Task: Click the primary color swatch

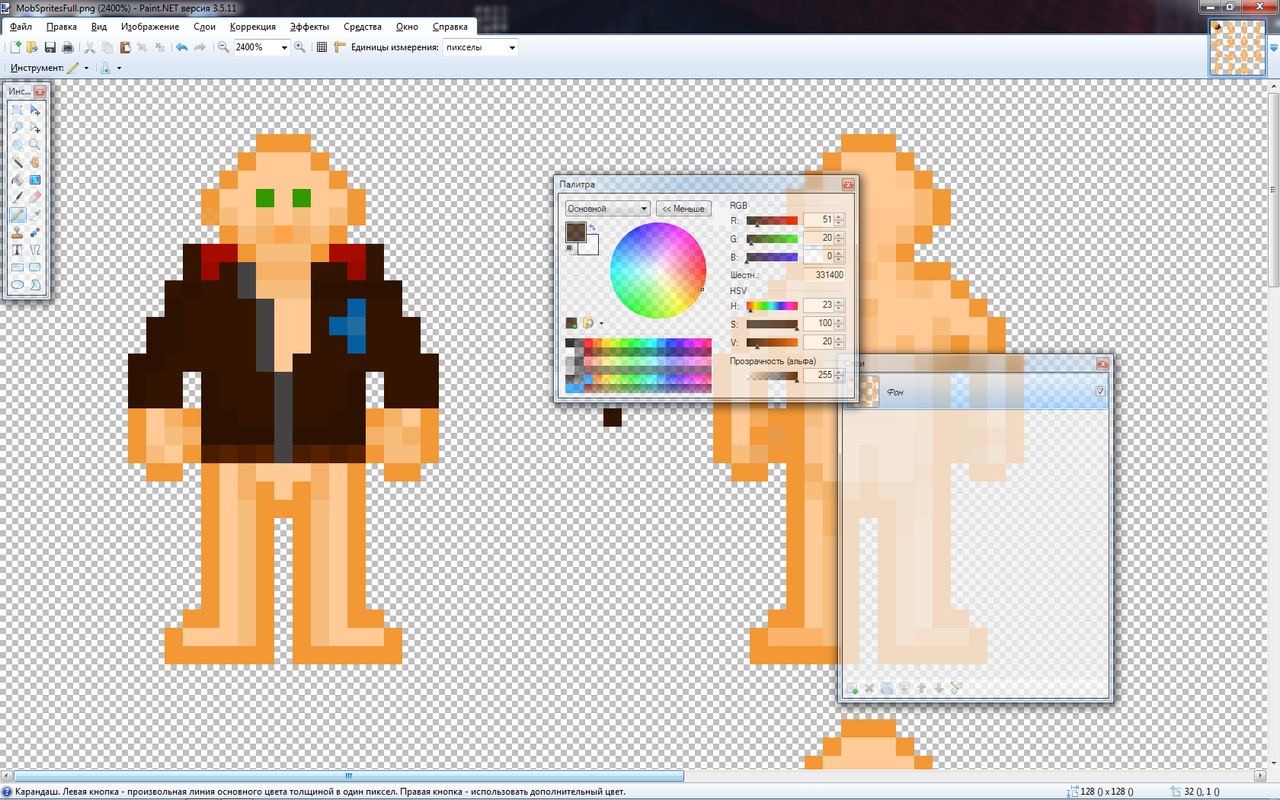Action: [575, 232]
